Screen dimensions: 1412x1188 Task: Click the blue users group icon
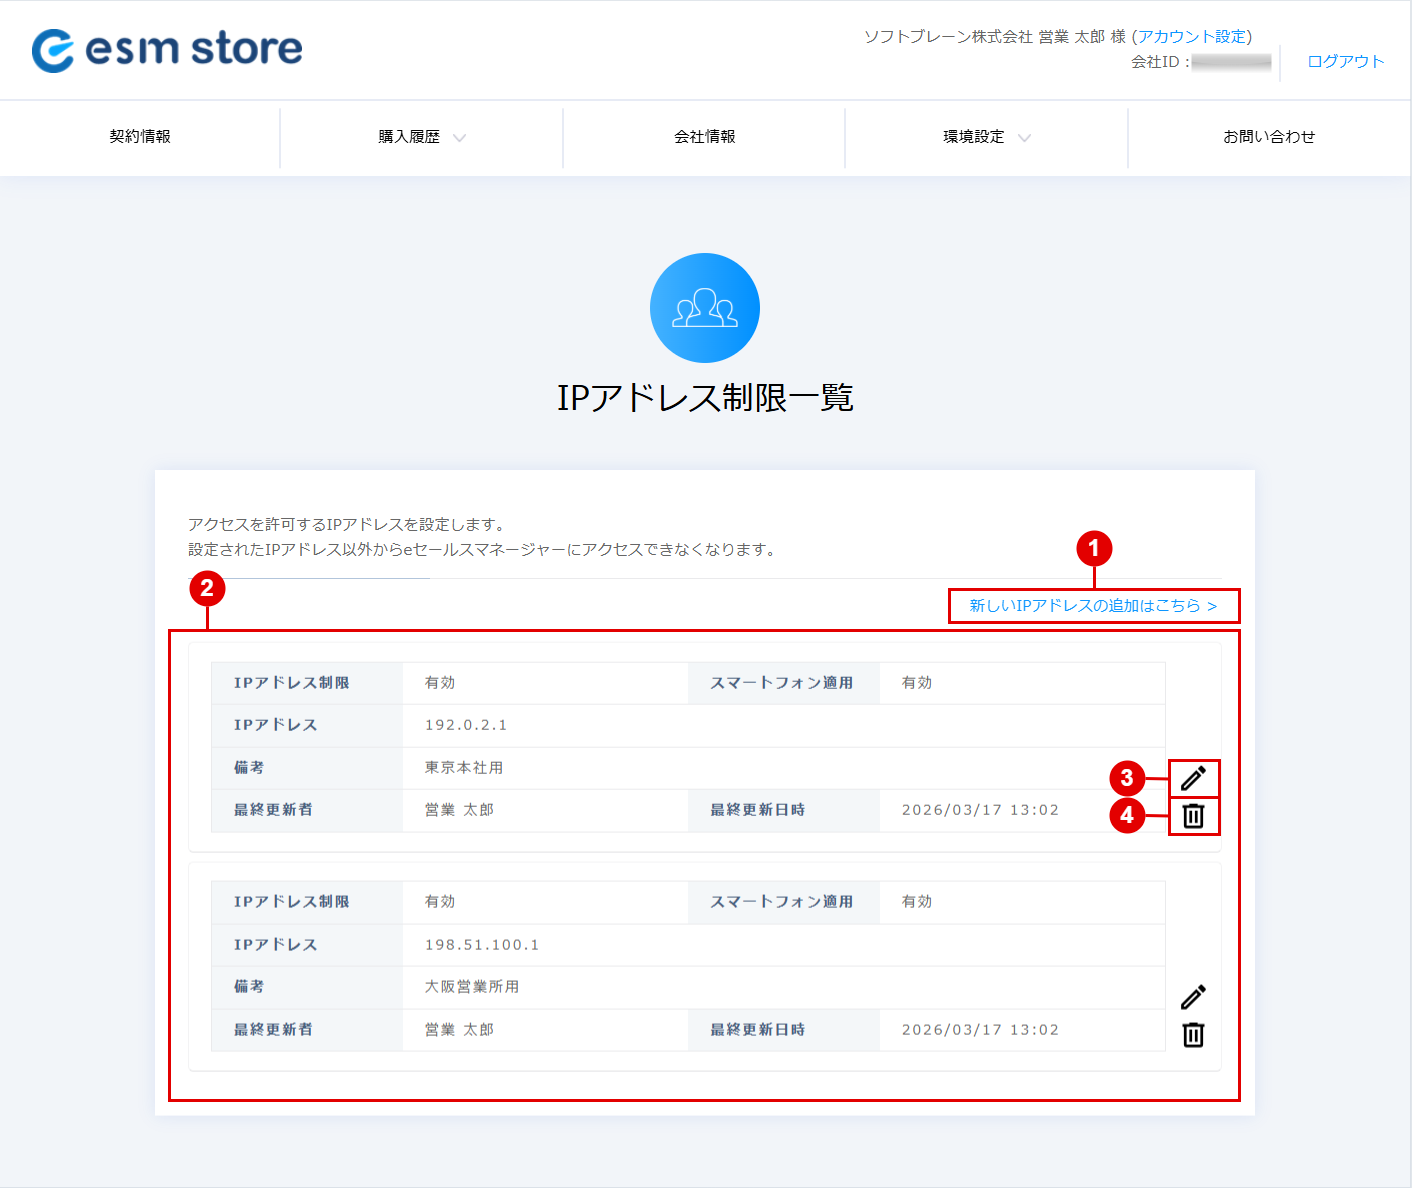pos(705,308)
